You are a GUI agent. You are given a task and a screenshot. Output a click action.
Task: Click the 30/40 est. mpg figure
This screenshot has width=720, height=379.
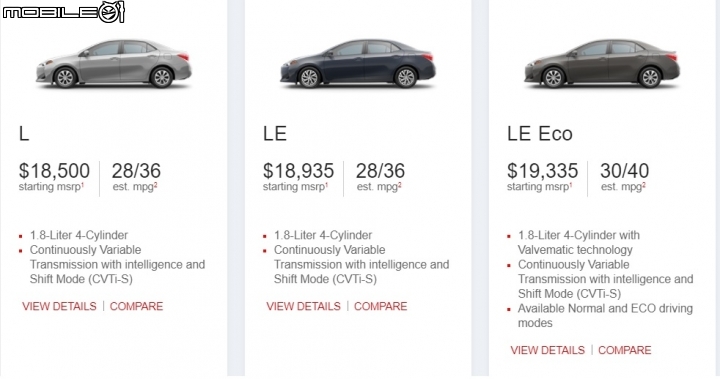tap(624, 171)
